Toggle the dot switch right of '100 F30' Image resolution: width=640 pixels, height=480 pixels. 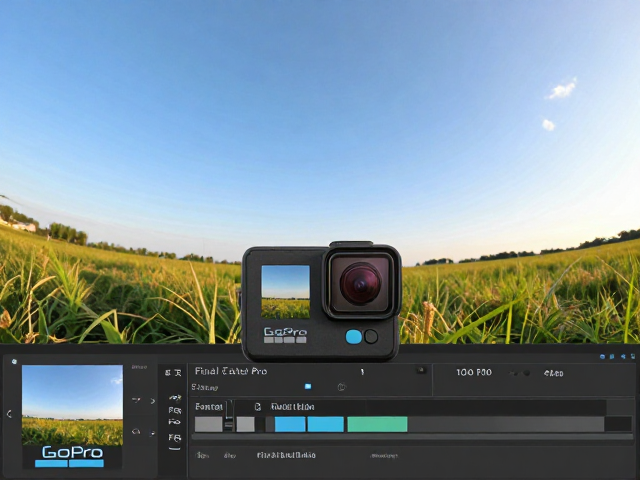click(520, 373)
